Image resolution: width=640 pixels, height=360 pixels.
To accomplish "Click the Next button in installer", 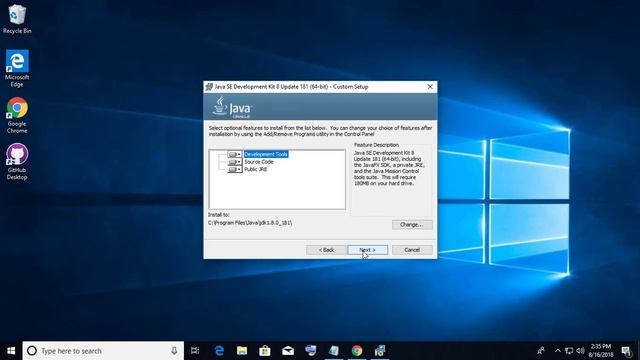I will coord(367,250).
